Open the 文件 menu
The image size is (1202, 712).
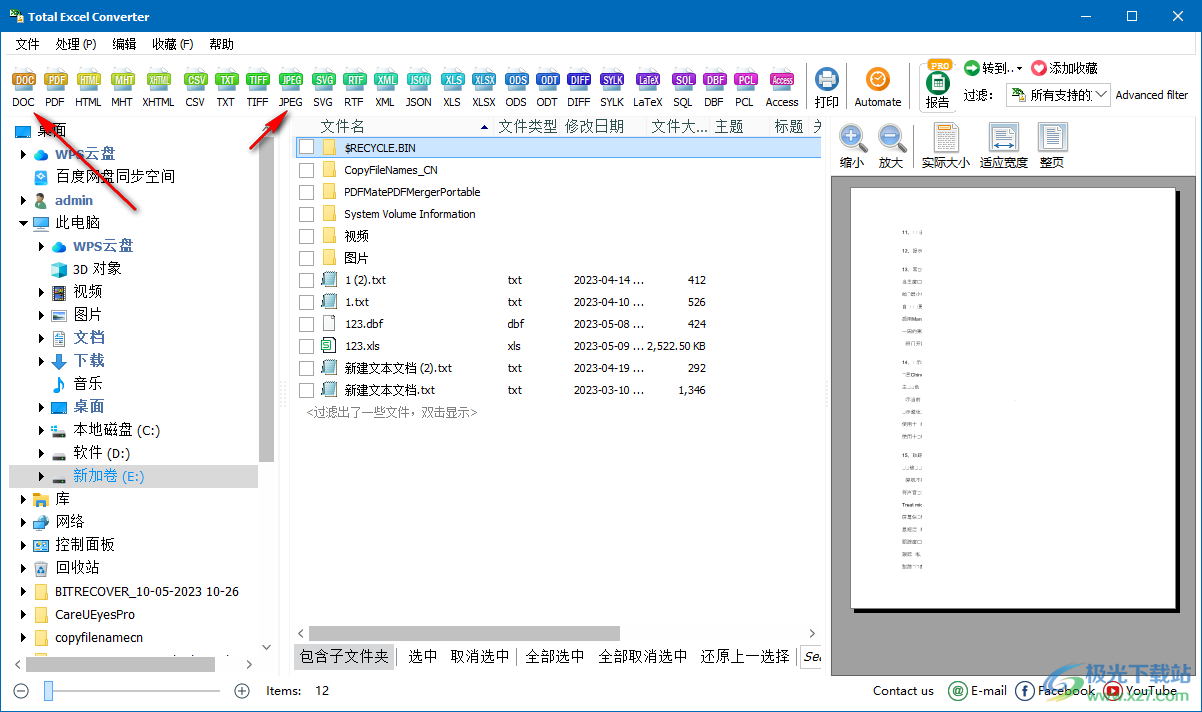(27, 44)
